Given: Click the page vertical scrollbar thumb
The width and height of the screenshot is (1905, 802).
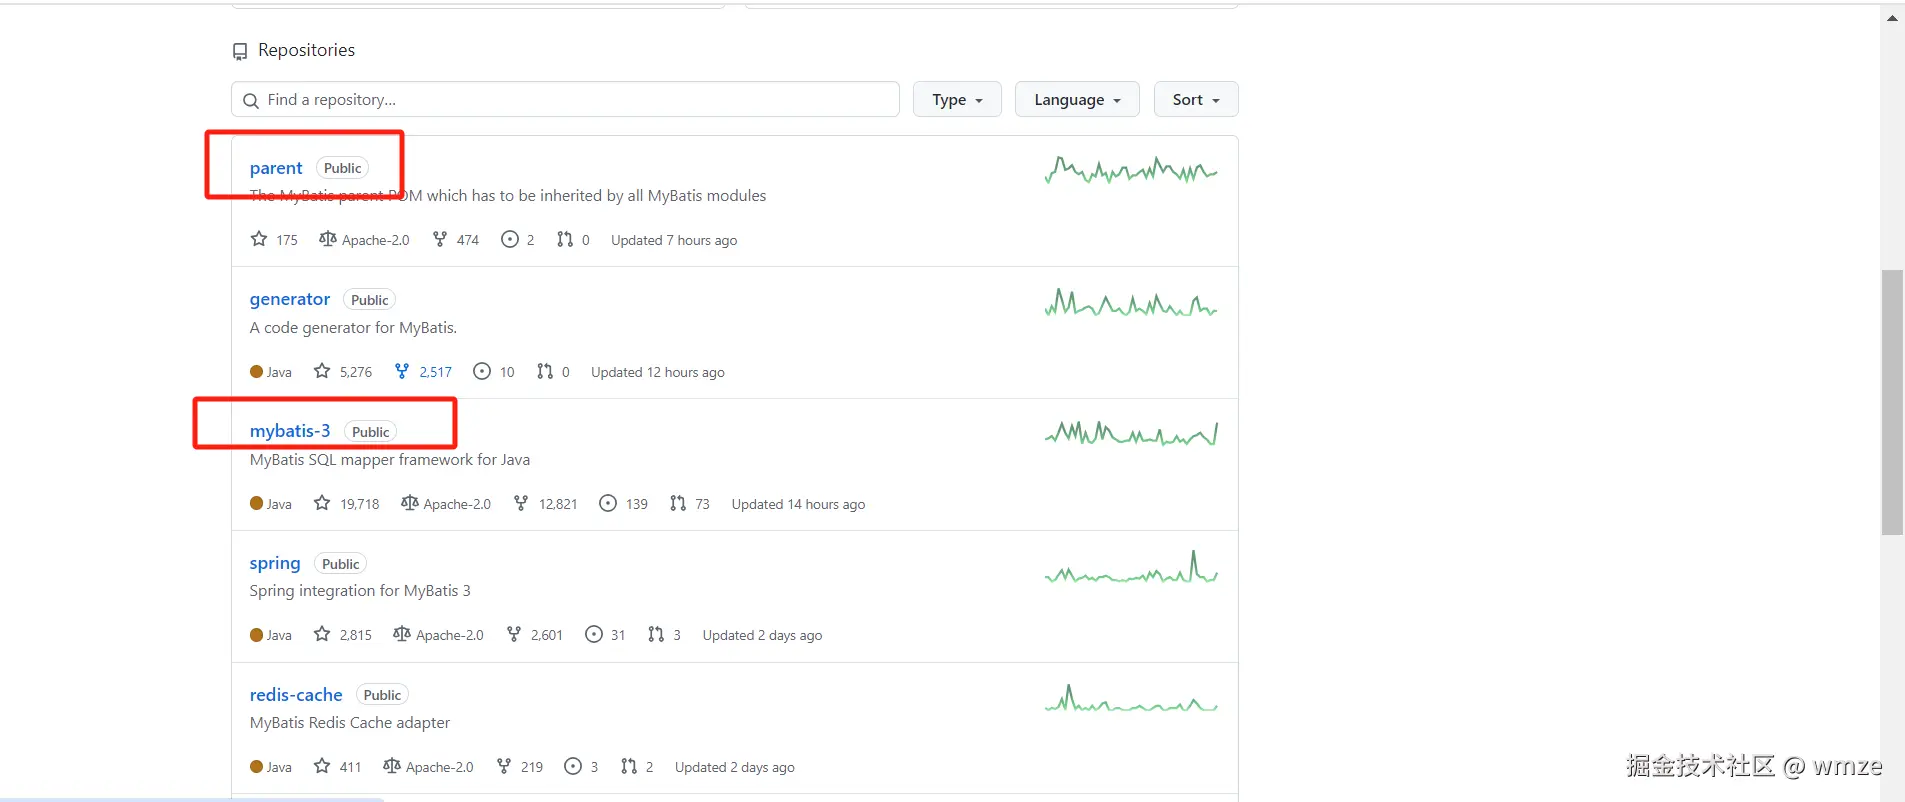Looking at the screenshot, I should (x=1892, y=400).
